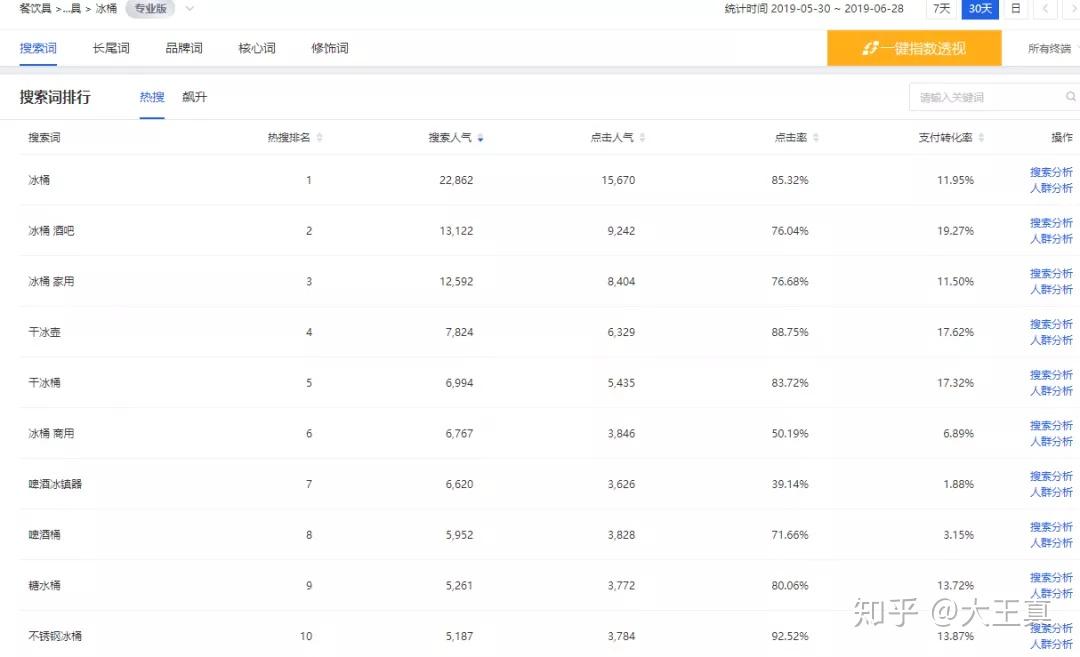
Task: Go to previous period arrow
Action: click(1046, 9)
